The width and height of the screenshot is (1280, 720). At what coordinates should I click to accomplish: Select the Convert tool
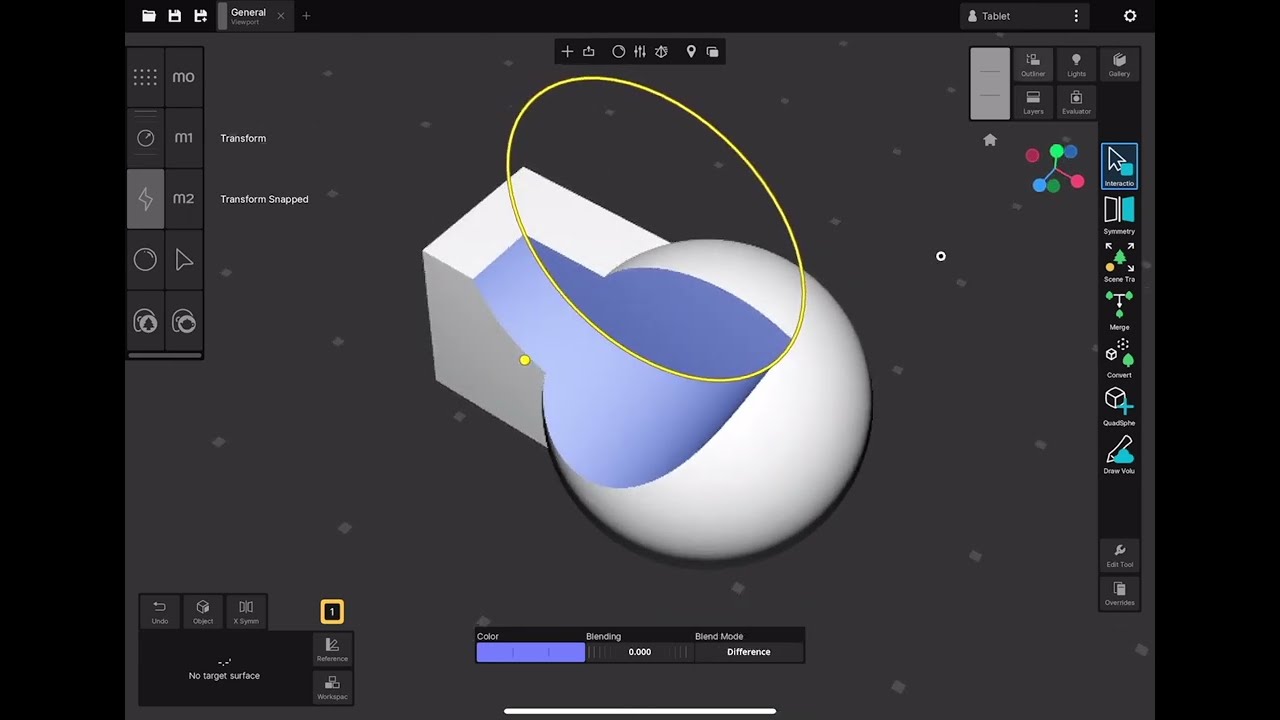(x=1119, y=359)
